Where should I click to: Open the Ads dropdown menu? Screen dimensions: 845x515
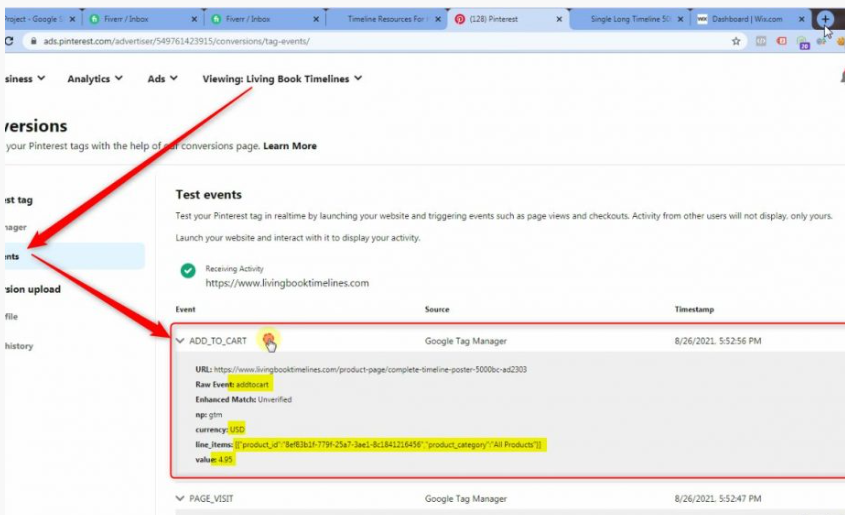[x=163, y=79]
